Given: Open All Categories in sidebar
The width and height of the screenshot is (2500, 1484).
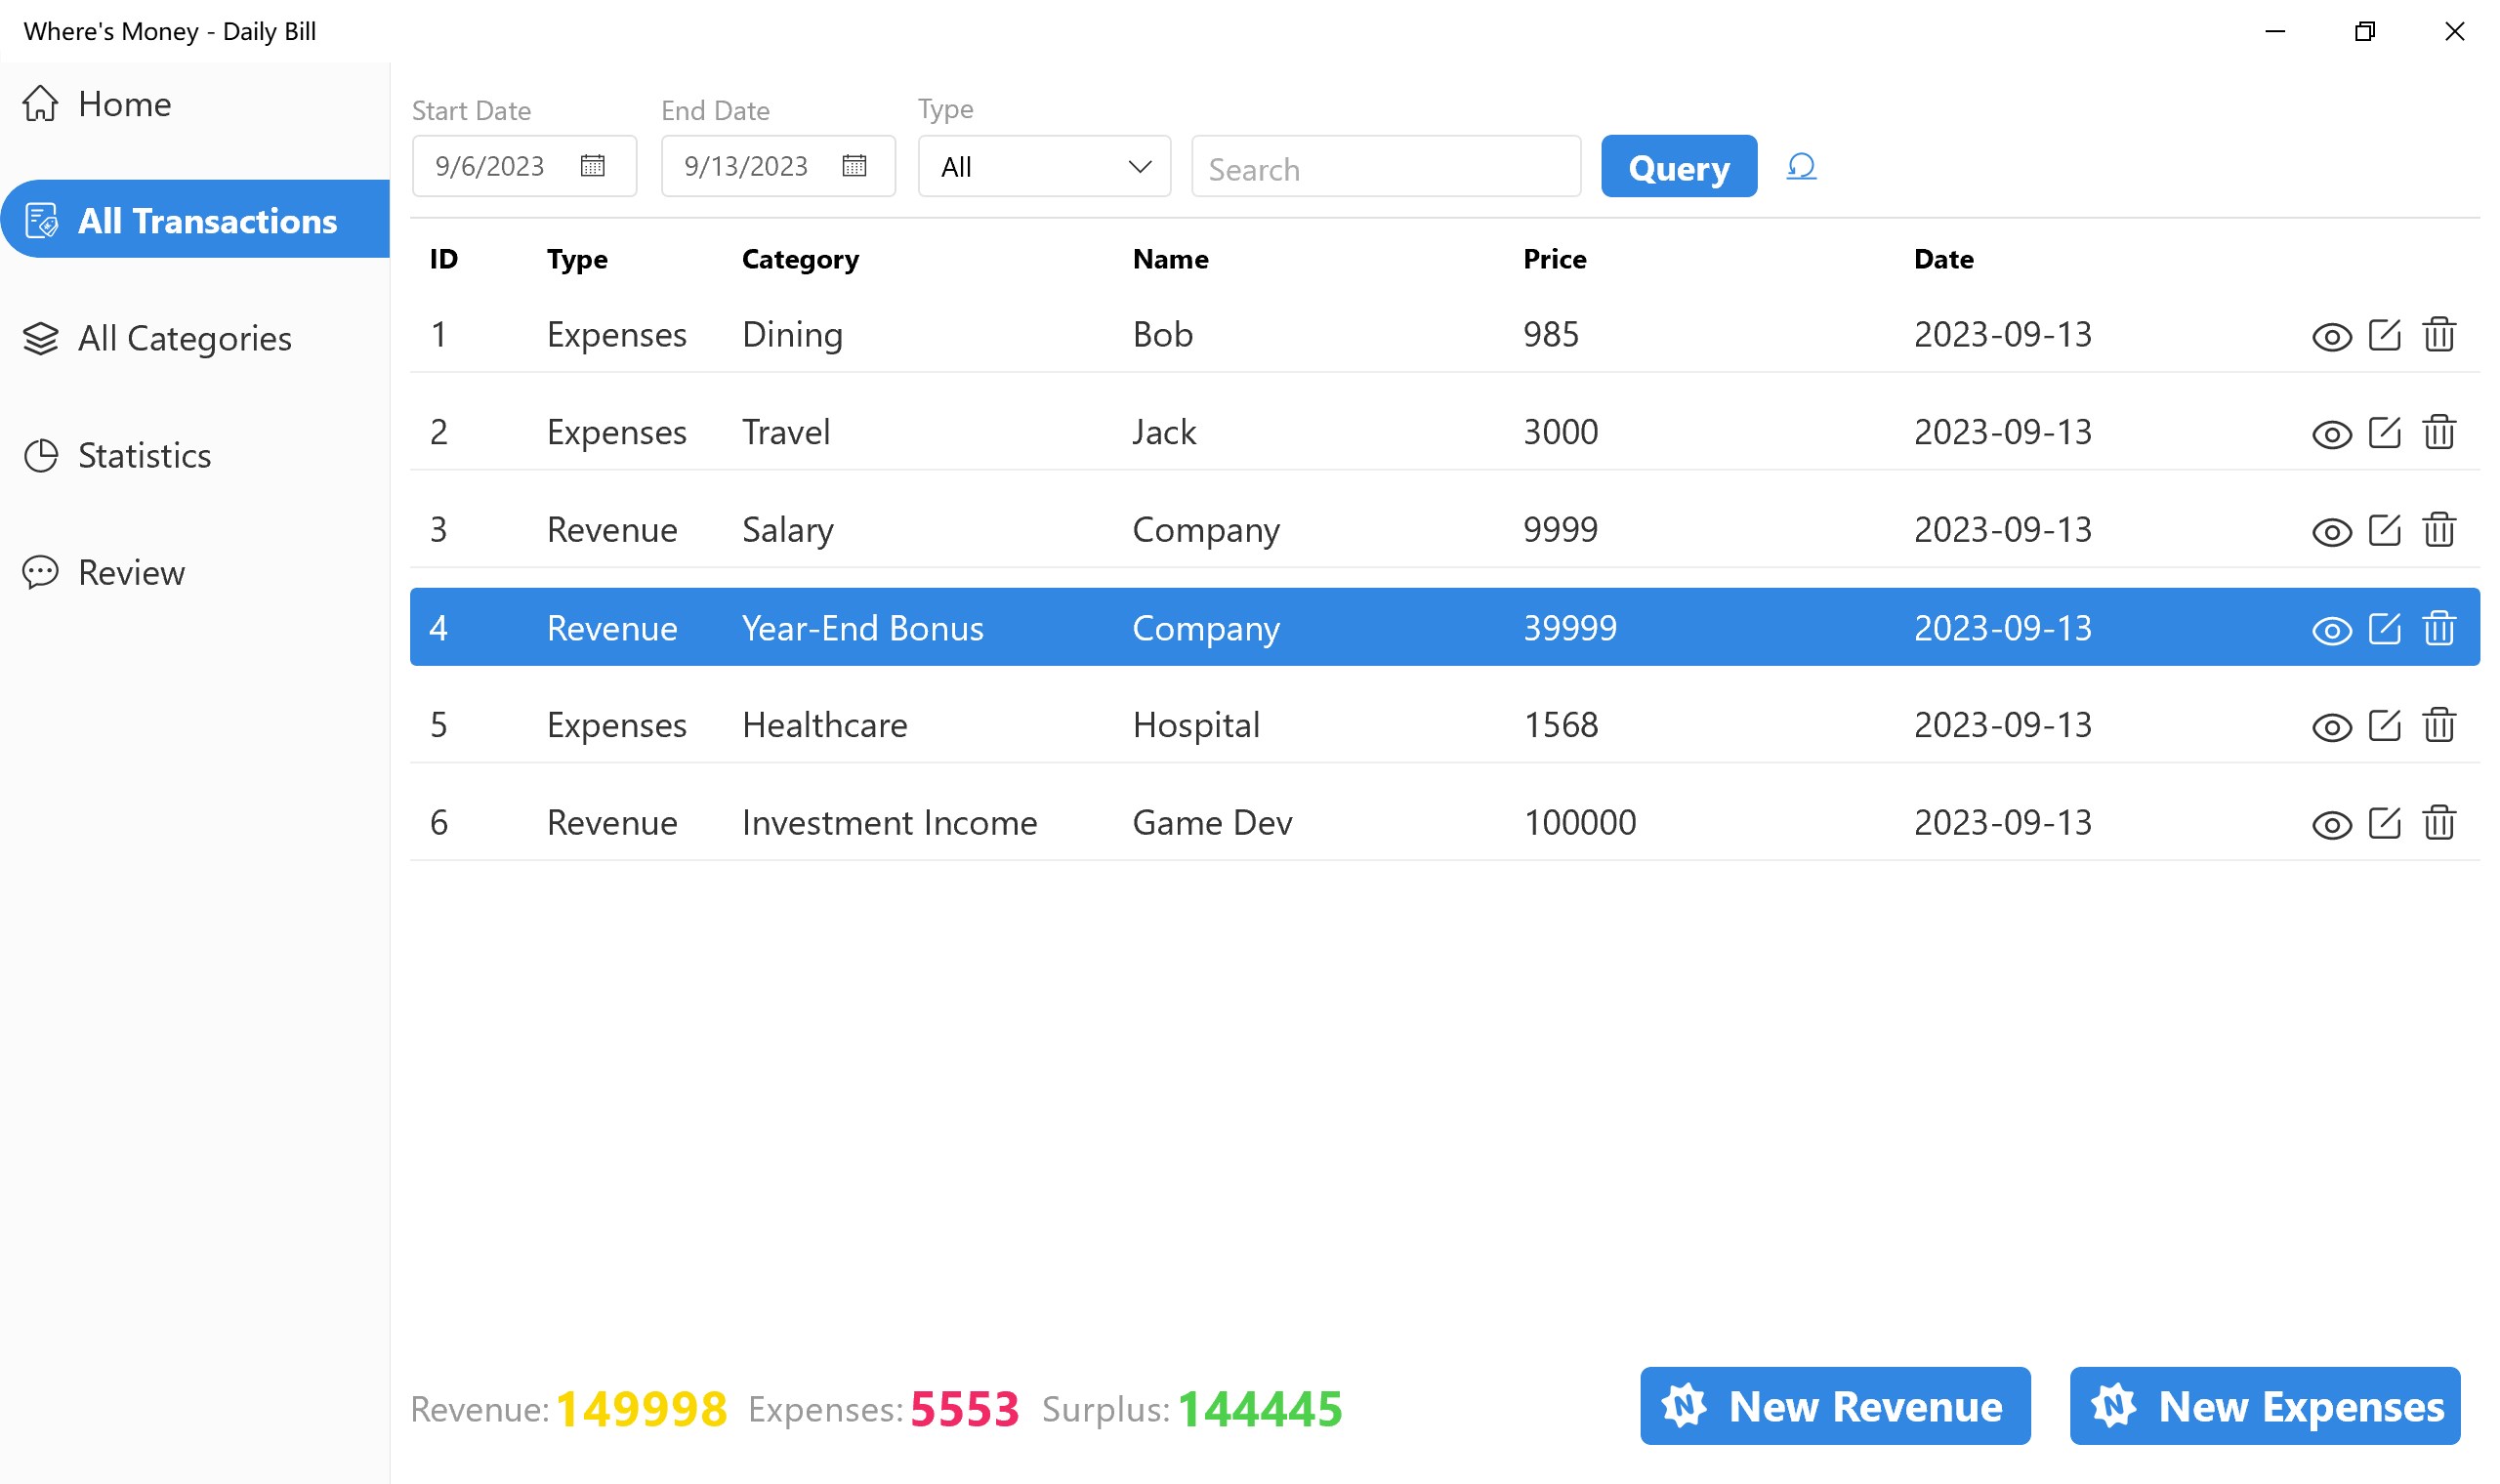Looking at the screenshot, I should (184, 339).
